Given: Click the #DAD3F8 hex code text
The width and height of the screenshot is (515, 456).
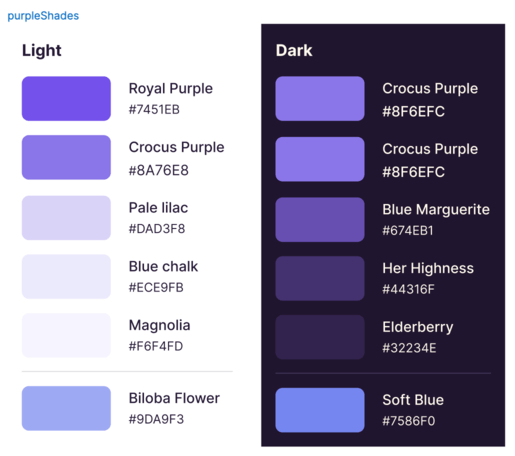Looking at the screenshot, I should click(157, 229).
